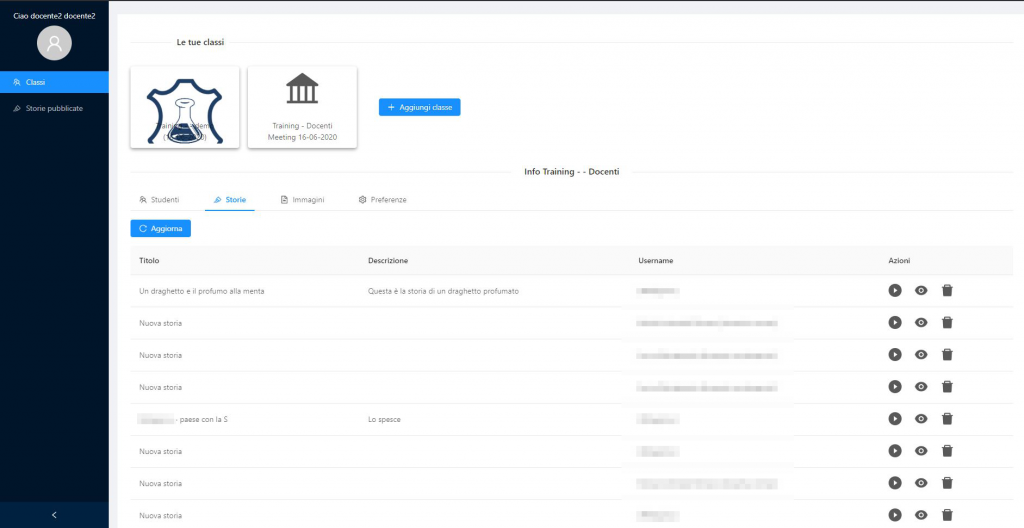The image size is (1024, 528).
Task: Show preview of the first 'Nuova storia' entry
Action: [921, 322]
